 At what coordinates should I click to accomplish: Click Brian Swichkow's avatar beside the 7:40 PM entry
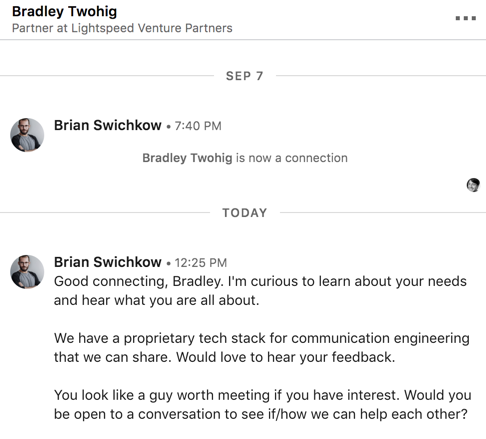pos(27,135)
